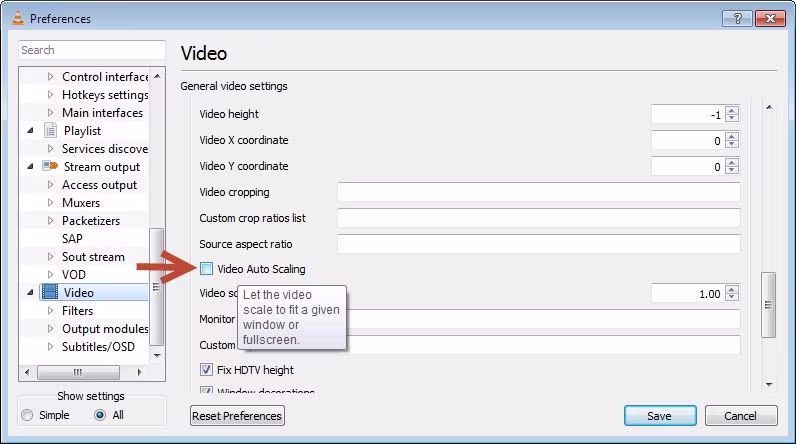
Task: Expand the Muxers tree node
Action: point(50,202)
